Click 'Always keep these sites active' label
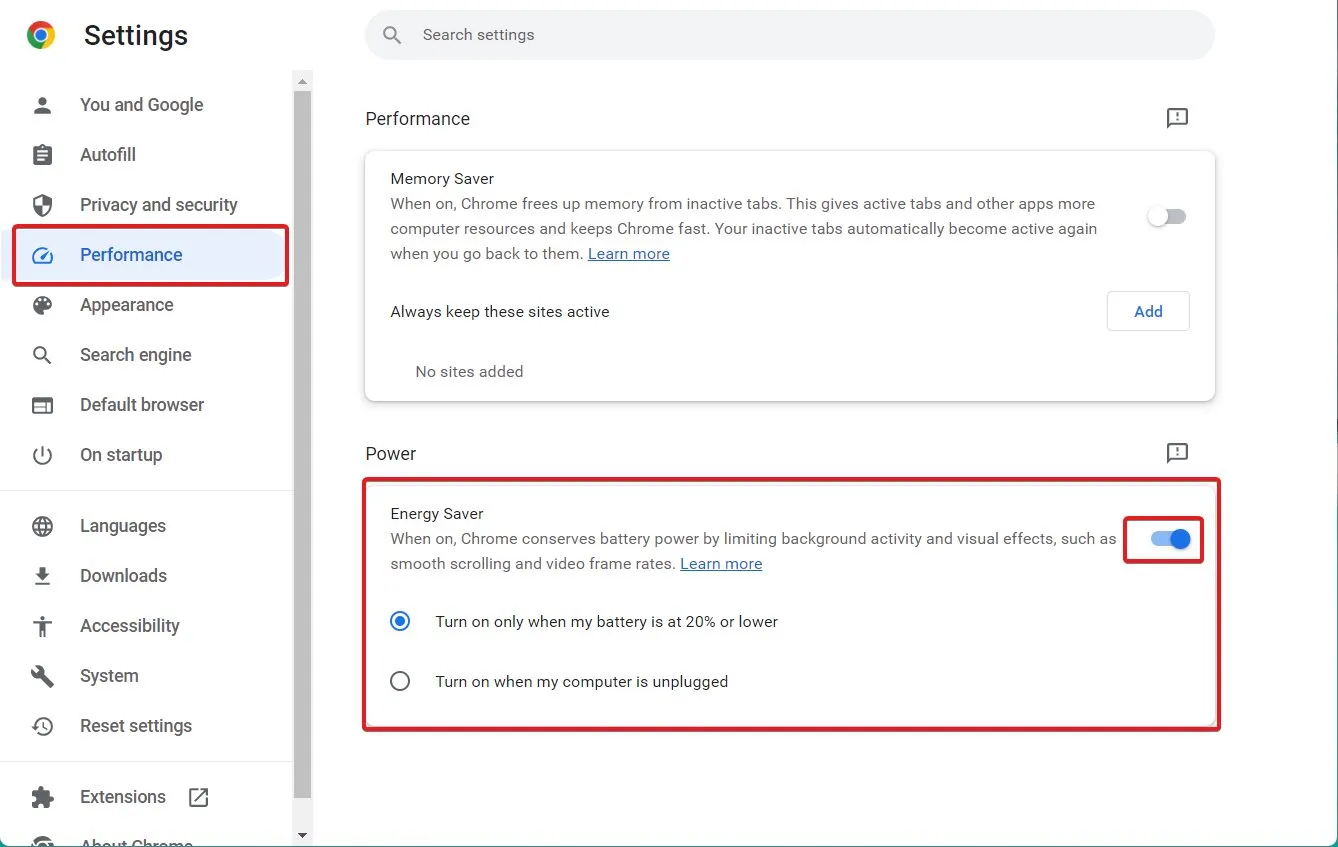1338x847 pixels. 500,312
